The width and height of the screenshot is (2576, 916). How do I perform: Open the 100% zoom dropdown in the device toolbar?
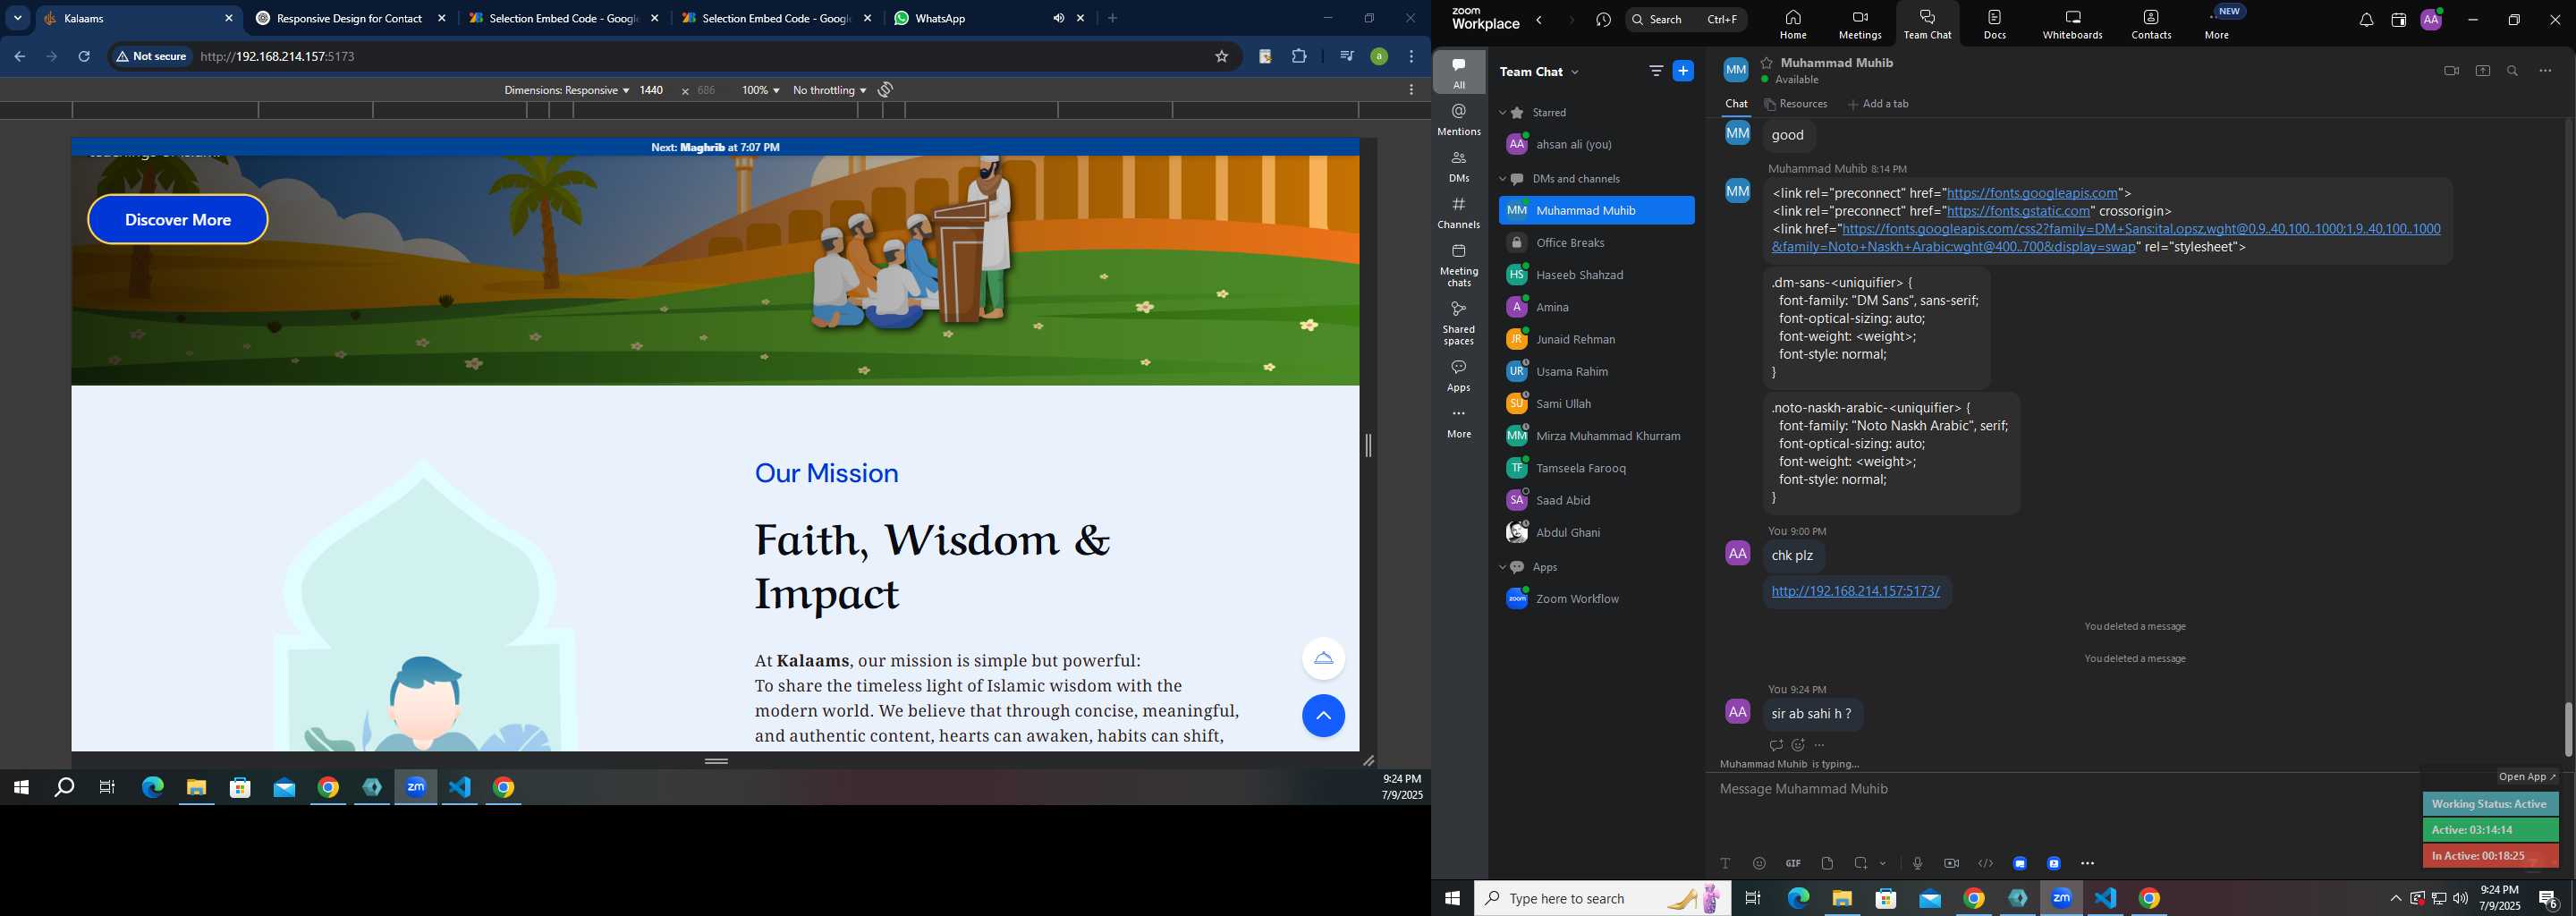click(760, 90)
